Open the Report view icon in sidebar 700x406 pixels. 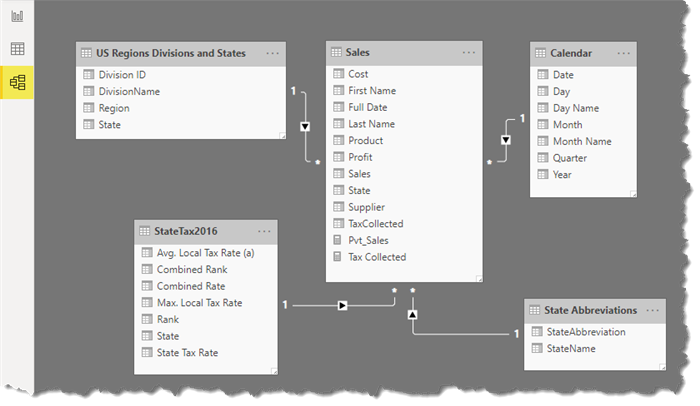click(x=17, y=17)
